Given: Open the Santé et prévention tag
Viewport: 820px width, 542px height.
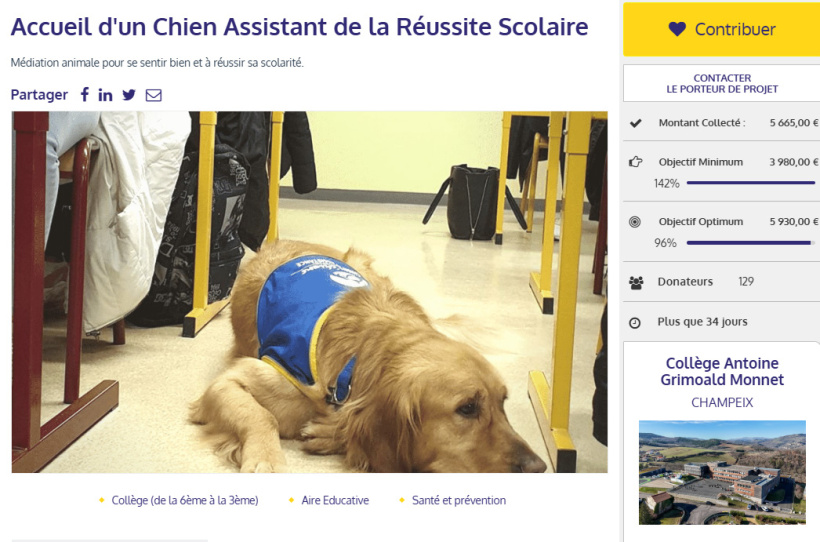Looking at the screenshot, I should (x=459, y=500).
